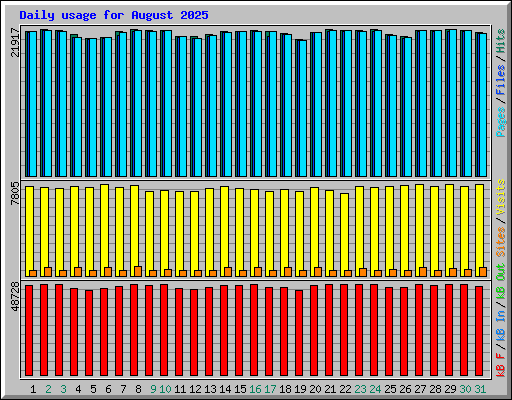
Task: Click day 30 on the x-axis
Action: point(465,389)
